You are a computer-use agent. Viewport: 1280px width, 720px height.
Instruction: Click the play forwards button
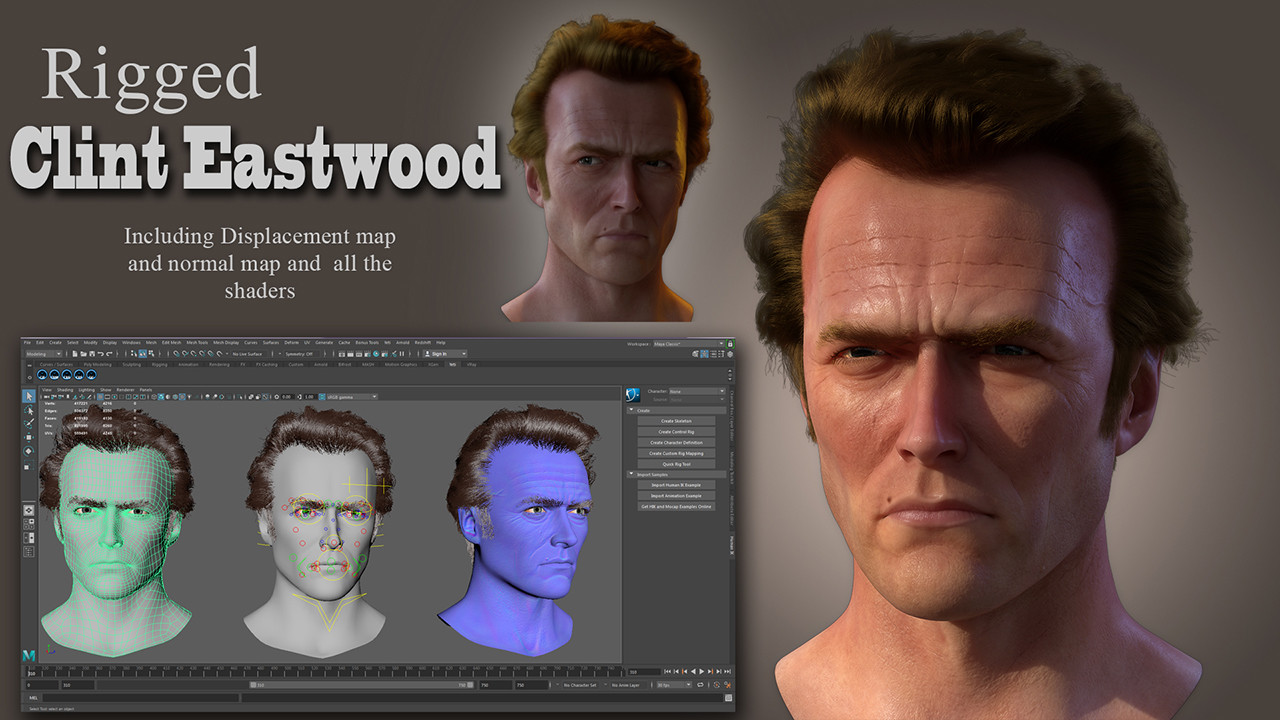[704, 671]
